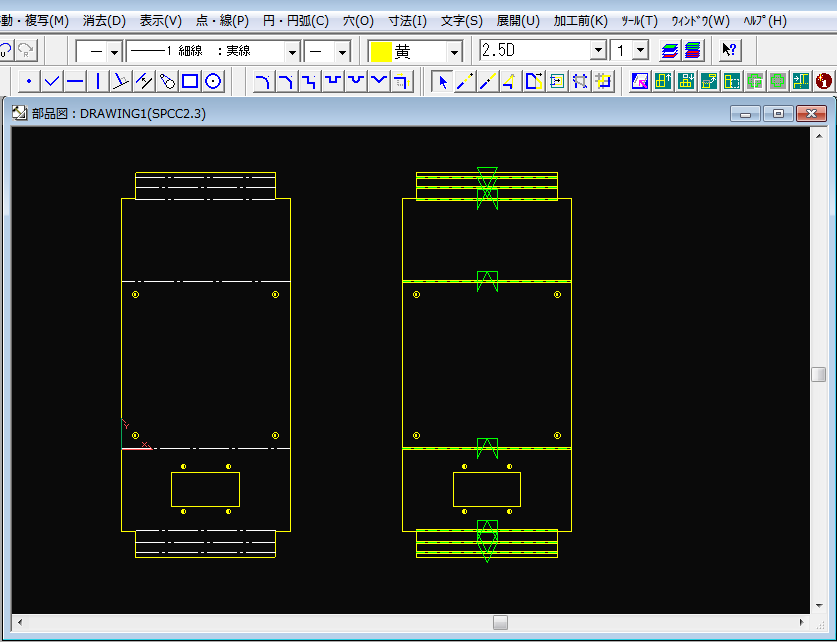Open the 穴(O) menu
Screen dimensions: 837x642
[x=358, y=21]
